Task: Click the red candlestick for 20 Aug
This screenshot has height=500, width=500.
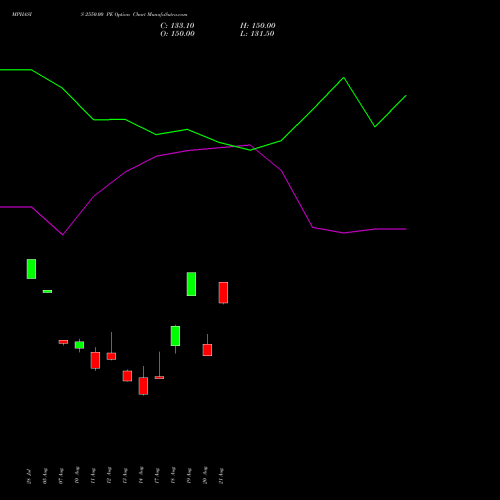Action: pos(207,350)
